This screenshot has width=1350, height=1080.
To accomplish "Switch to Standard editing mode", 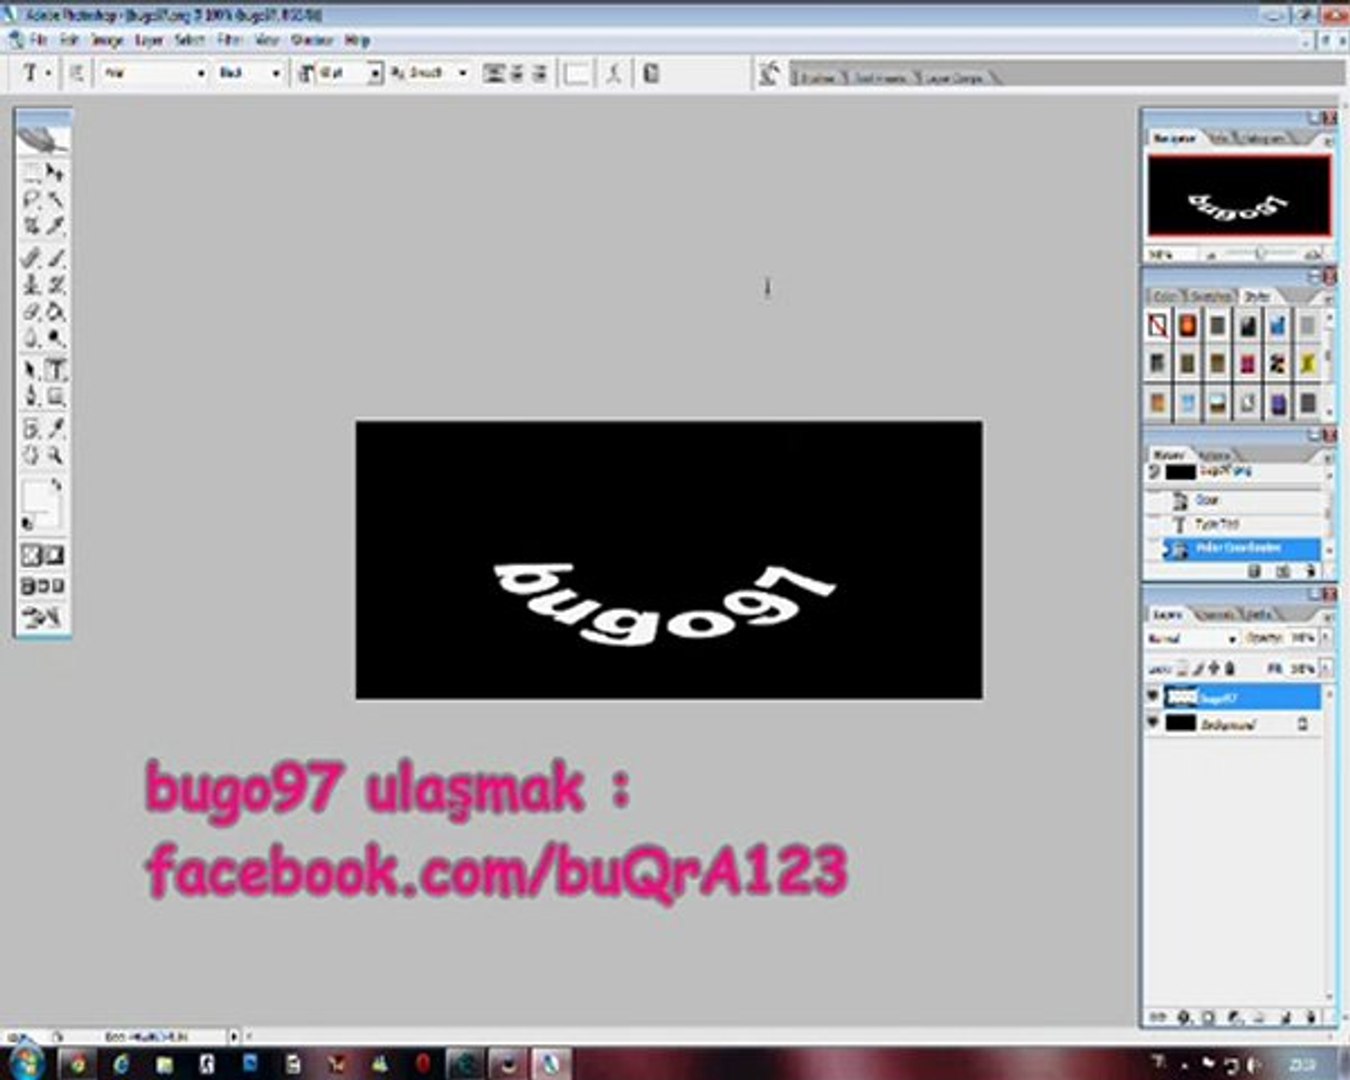I will click(x=32, y=555).
